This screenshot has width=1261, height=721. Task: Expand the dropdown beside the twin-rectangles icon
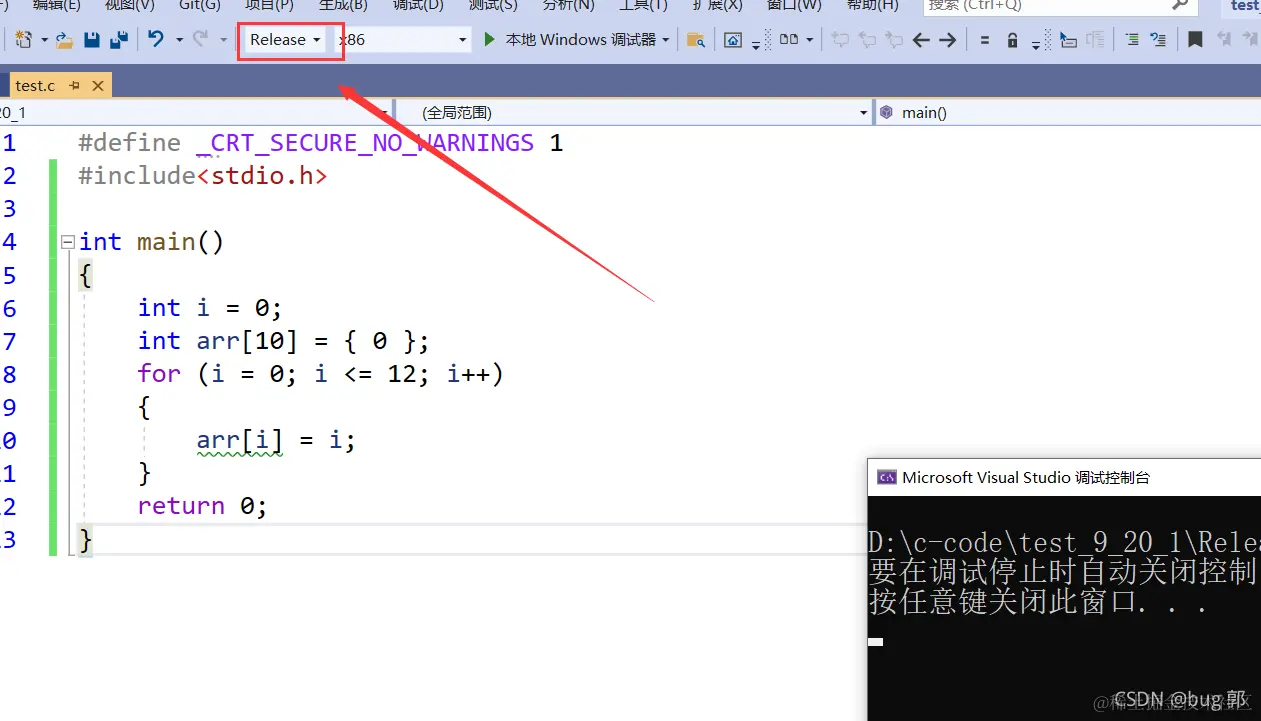(809, 40)
